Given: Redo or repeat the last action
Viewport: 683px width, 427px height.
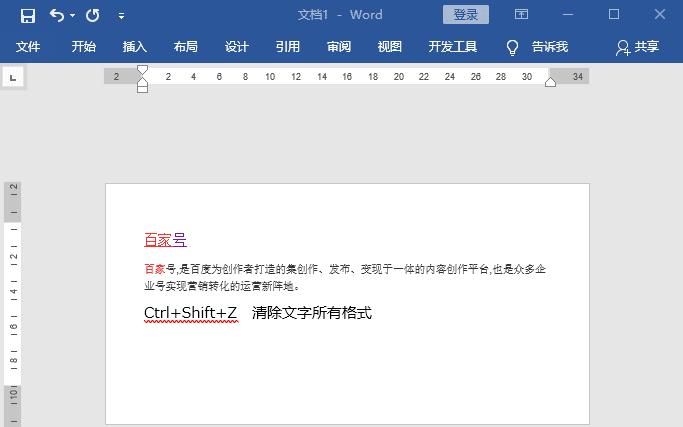Looking at the screenshot, I should pos(92,16).
